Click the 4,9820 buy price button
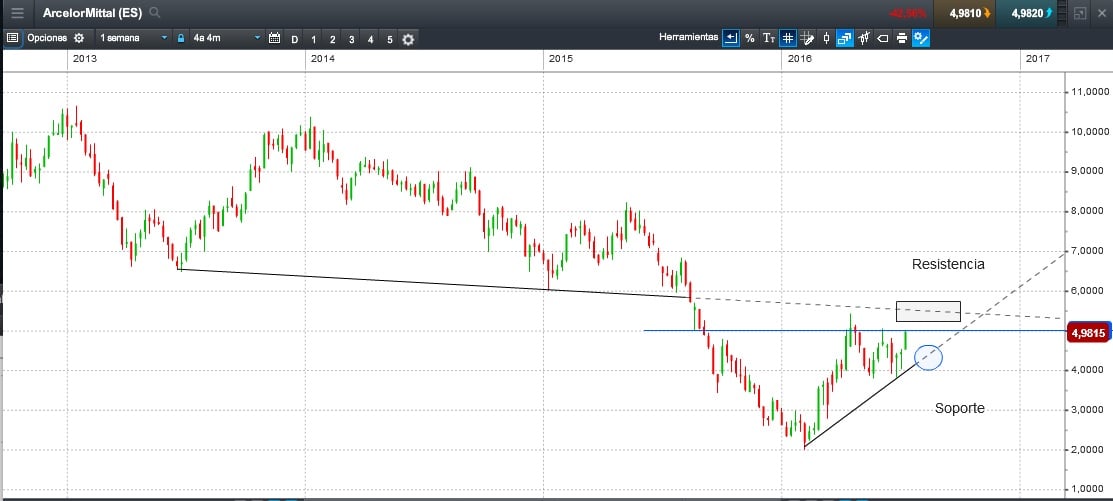This screenshot has width=1113, height=501. click(1031, 14)
